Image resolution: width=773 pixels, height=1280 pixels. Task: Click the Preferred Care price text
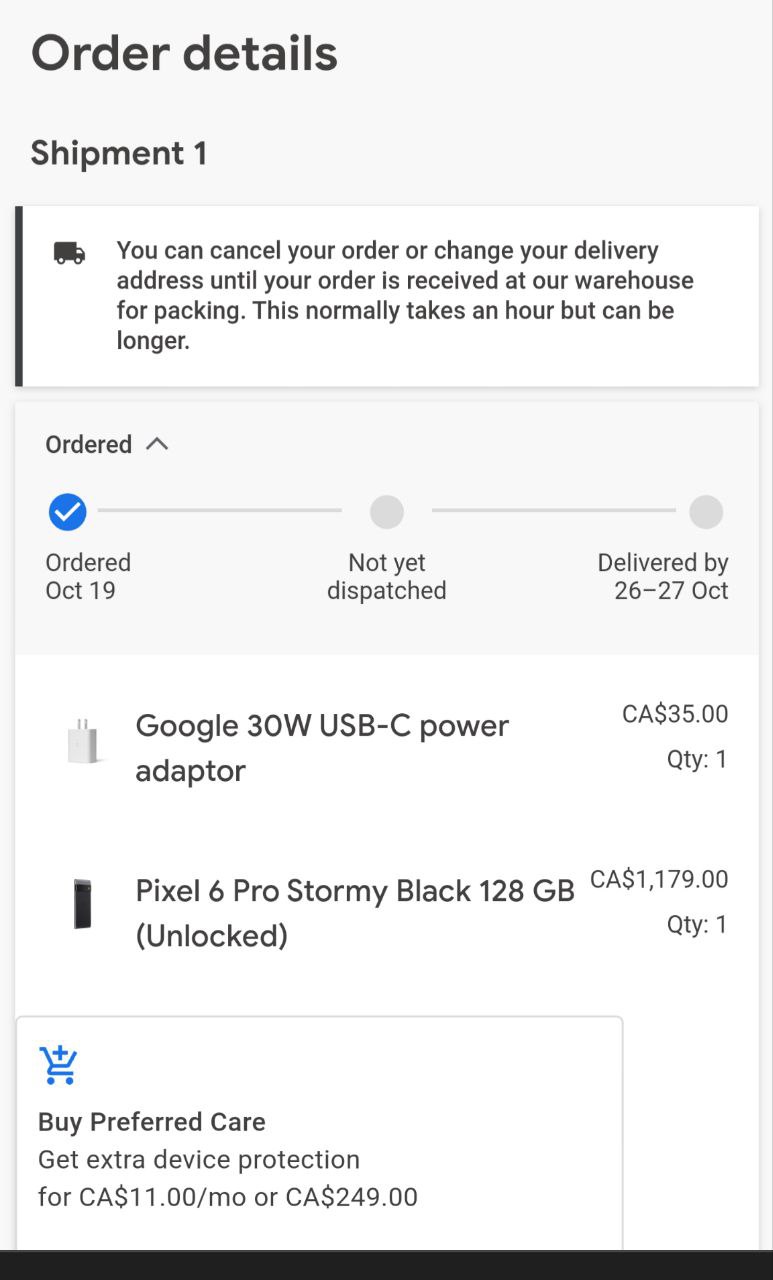point(228,1196)
